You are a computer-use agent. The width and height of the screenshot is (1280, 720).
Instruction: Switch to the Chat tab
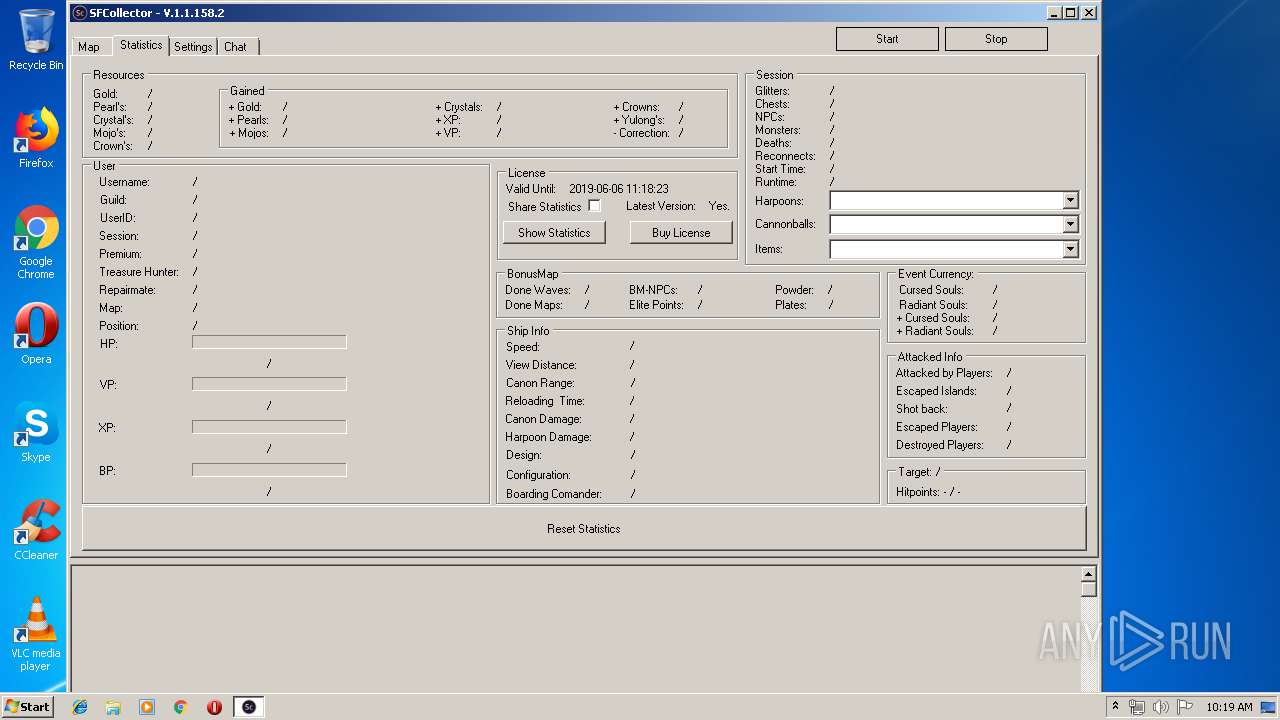click(x=236, y=47)
